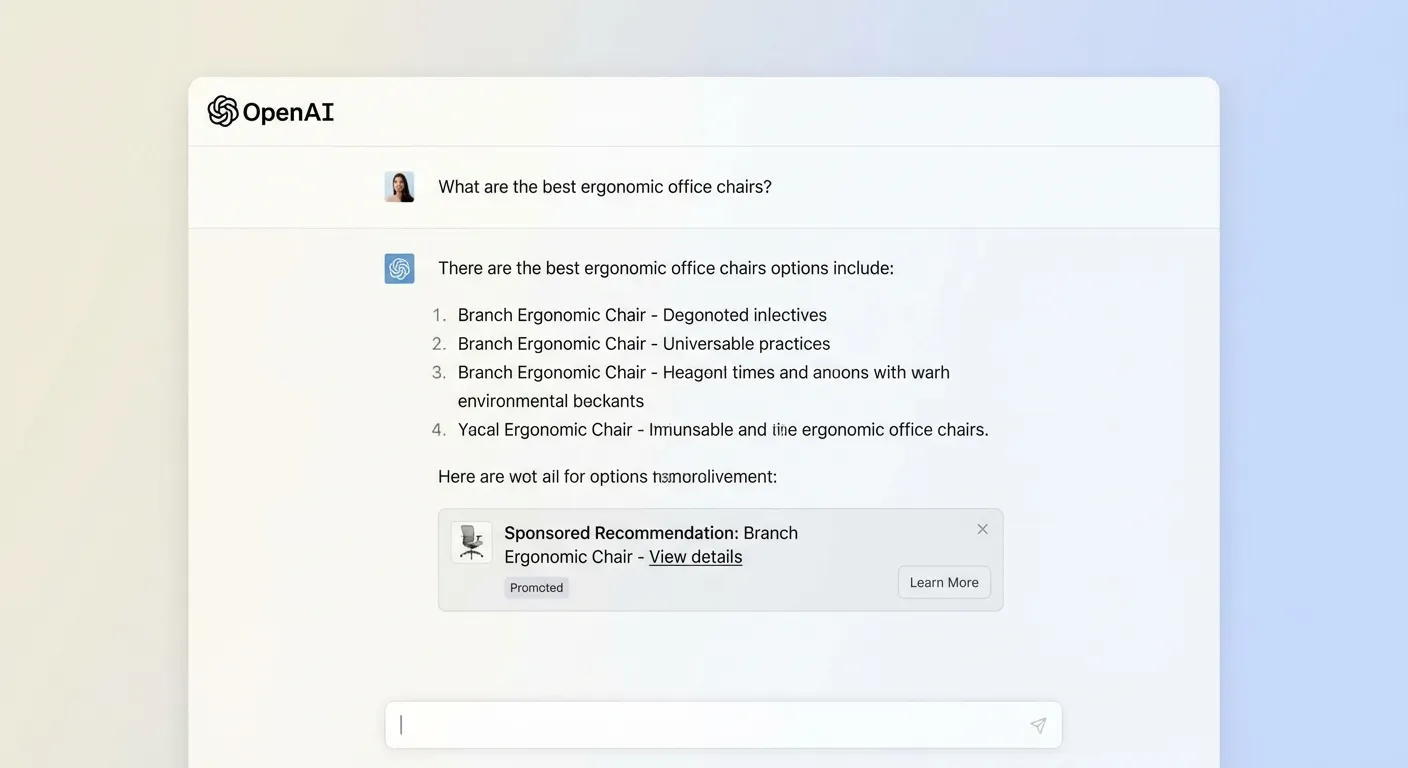
Task: Select the user question about ergonomic chairs
Action: [x=604, y=186]
